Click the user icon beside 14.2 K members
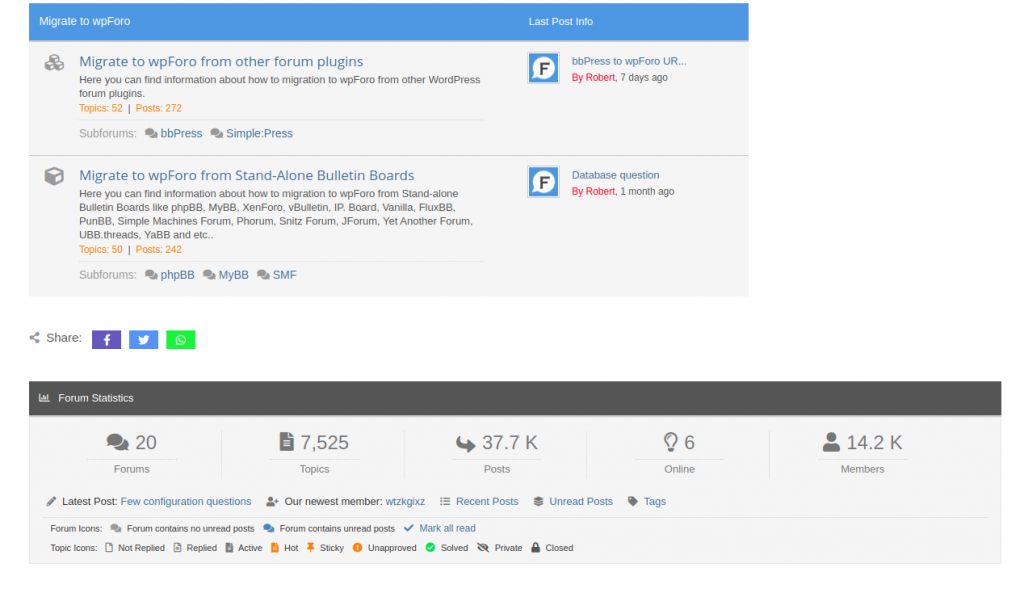The height and width of the screenshot is (614, 1024). (x=831, y=442)
